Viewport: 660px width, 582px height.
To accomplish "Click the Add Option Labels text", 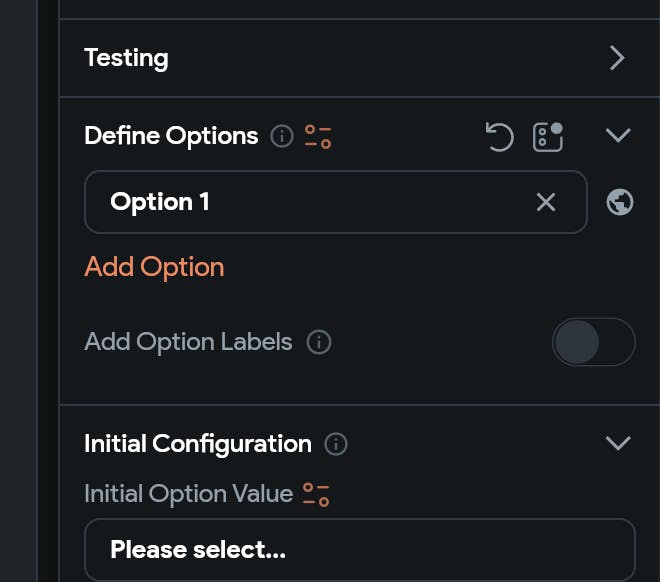I will click(188, 342).
